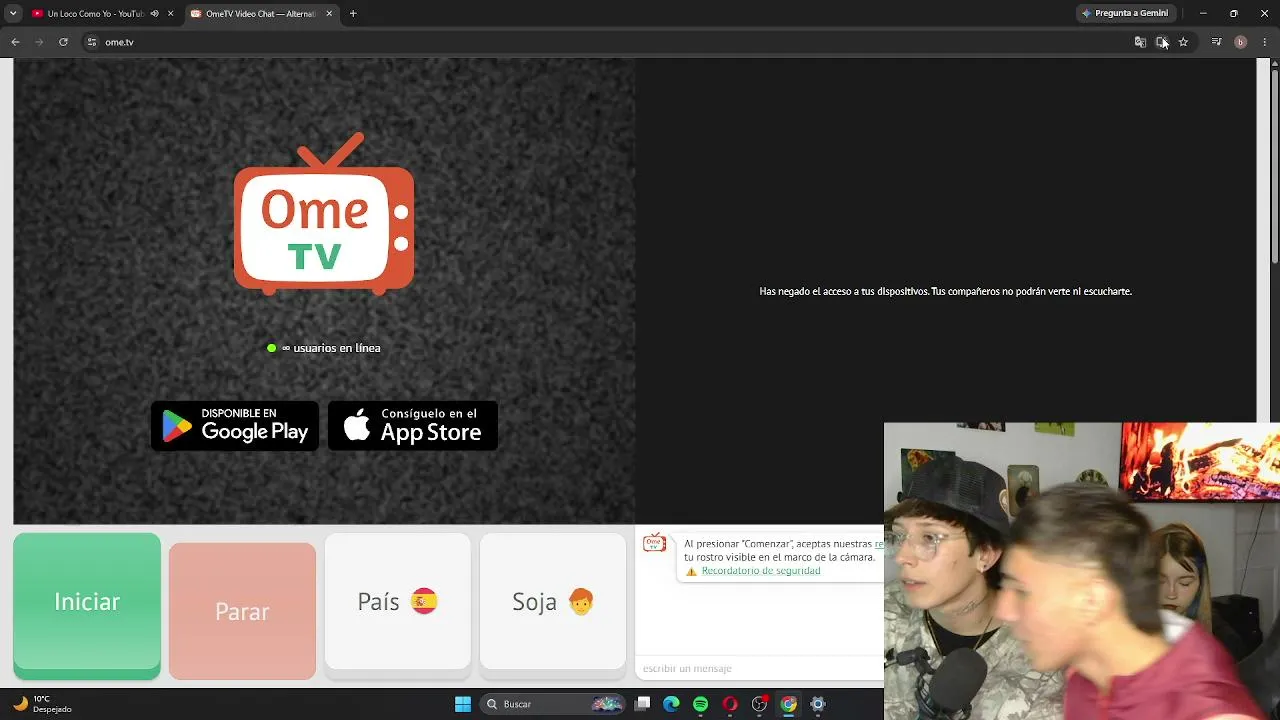
Task: Open Task View on the taskbar
Action: point(643,704)
